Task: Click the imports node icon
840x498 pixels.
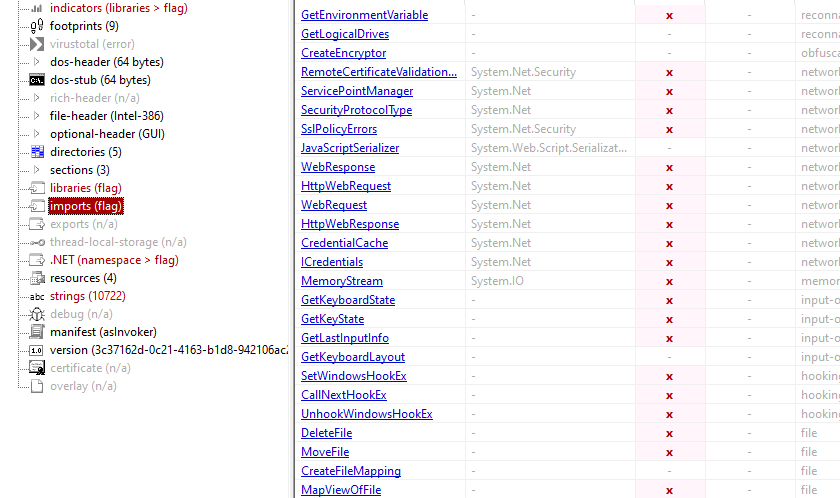Action: (37, 206)
